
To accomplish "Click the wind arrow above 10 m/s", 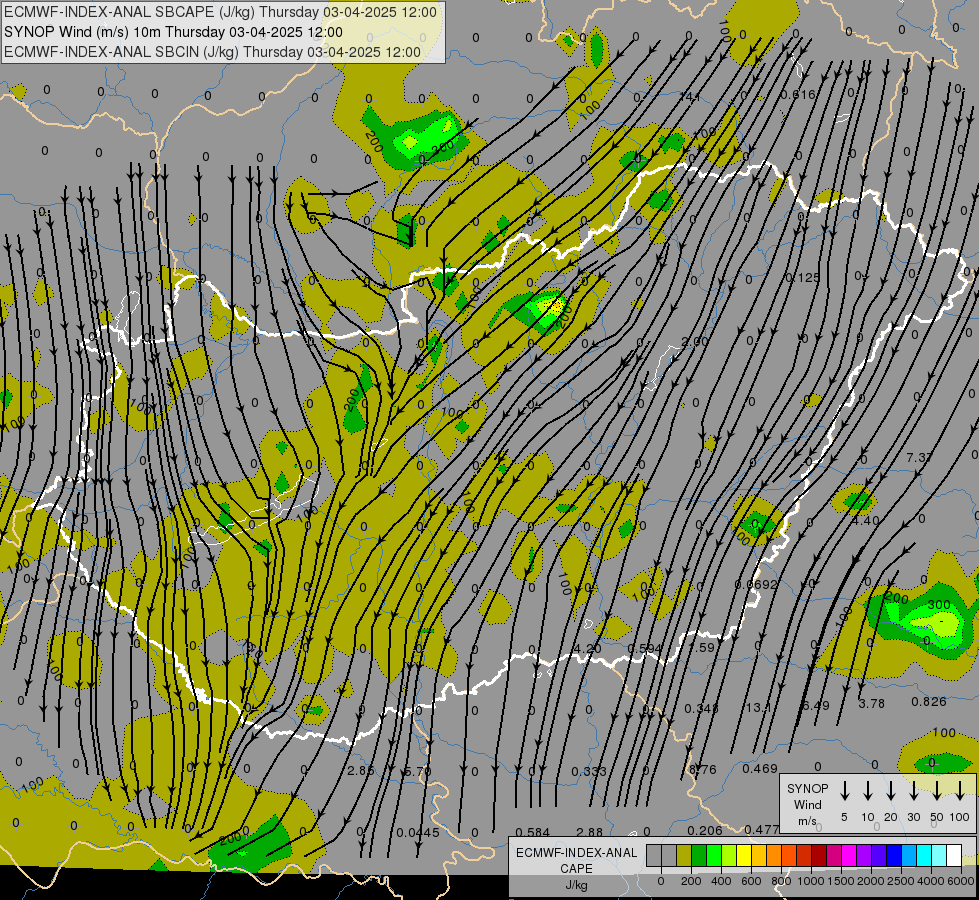I will 868,791.
